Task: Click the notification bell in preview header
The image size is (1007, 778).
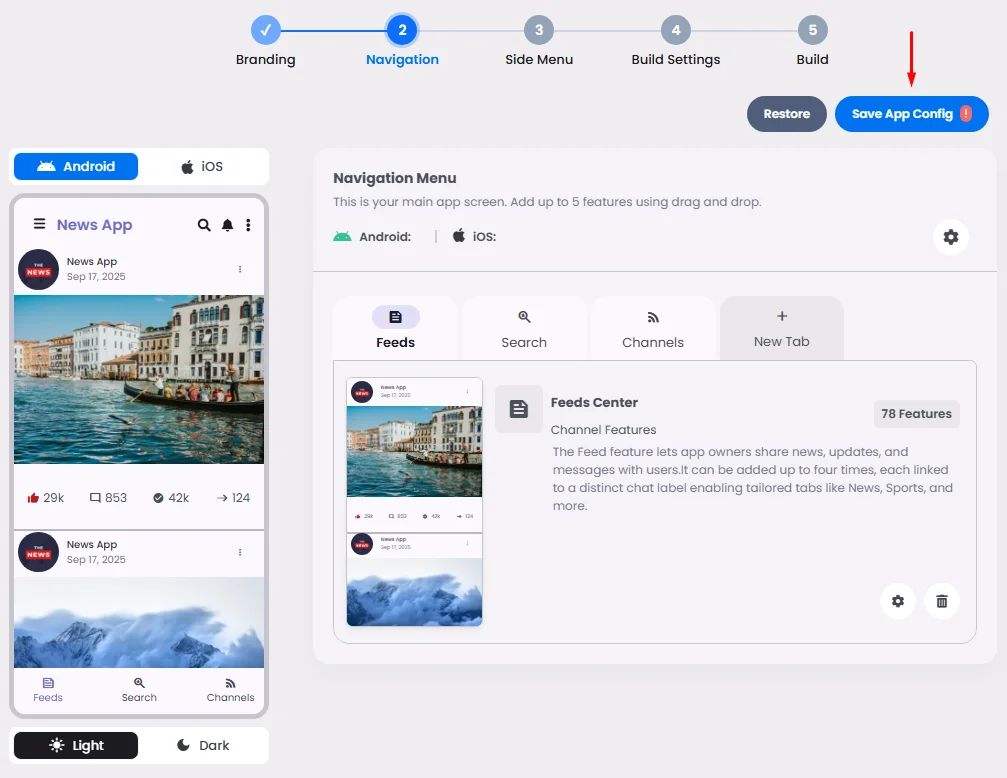Action: (227, 225)
